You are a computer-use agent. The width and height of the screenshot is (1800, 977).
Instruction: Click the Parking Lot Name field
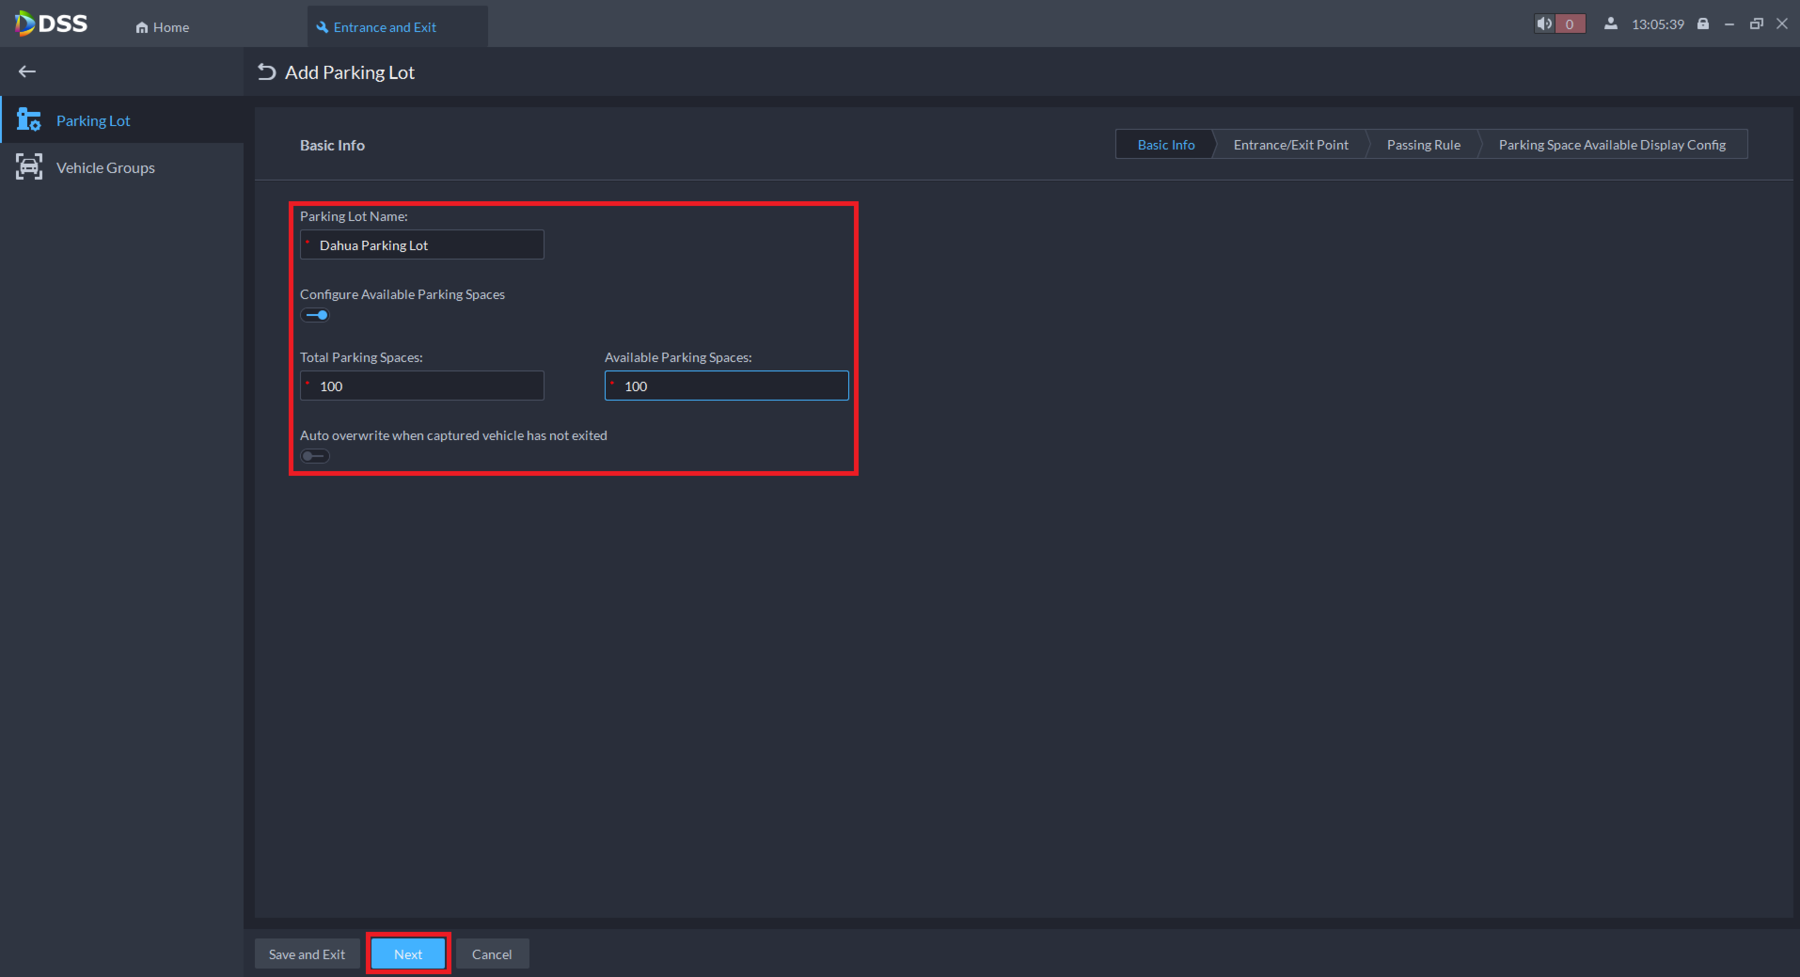[422, 245]
